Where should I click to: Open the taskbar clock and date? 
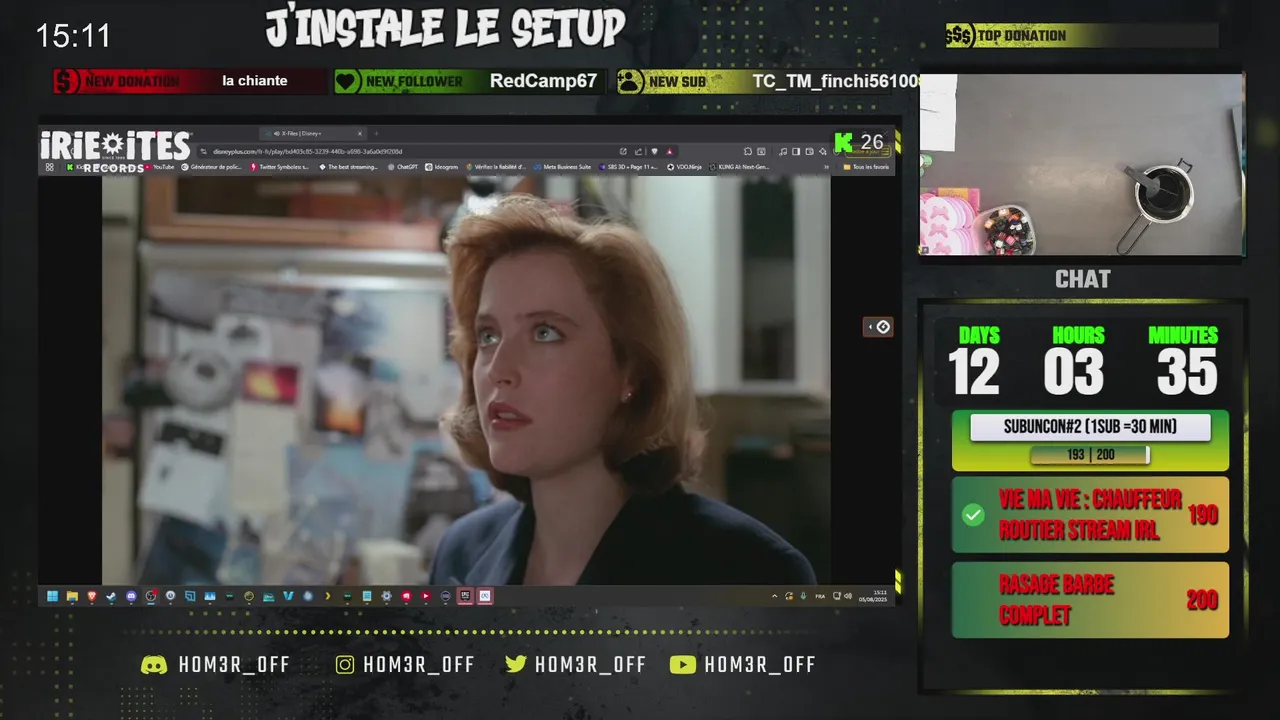pos(873,596)
